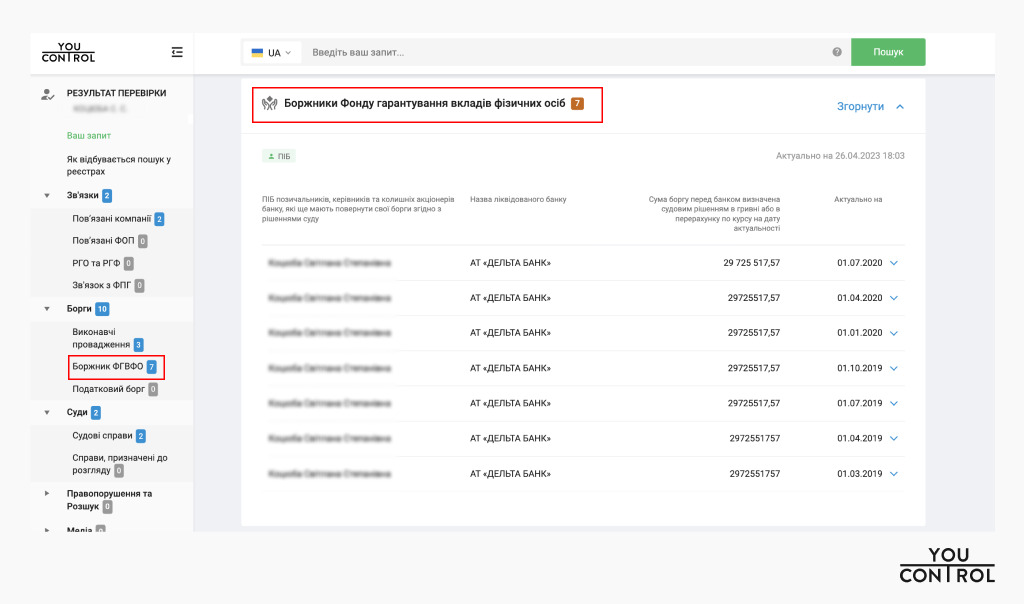Viewport: 1024px width, 604px height.
Task: Select Судові справи in sidebar
Action: point(103,436)
